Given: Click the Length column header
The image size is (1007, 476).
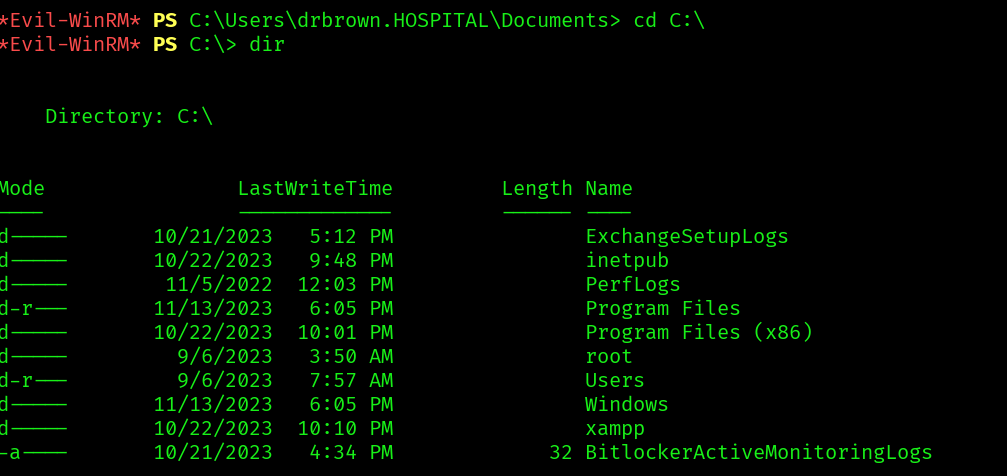Looking at the screenshot, I should [x=537, y=189].
